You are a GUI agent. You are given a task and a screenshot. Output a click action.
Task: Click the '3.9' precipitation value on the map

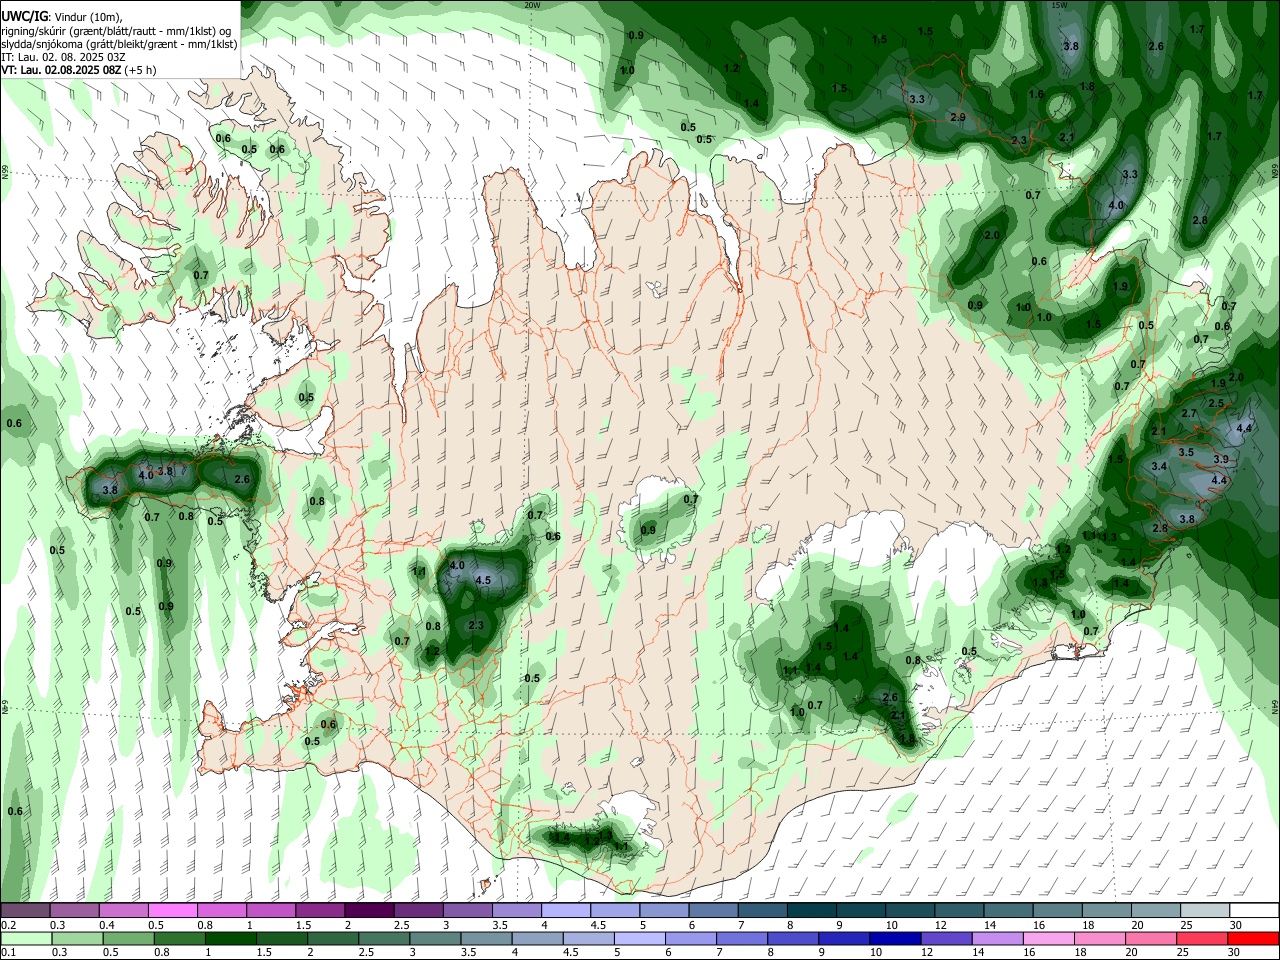tap(1221, 459)
